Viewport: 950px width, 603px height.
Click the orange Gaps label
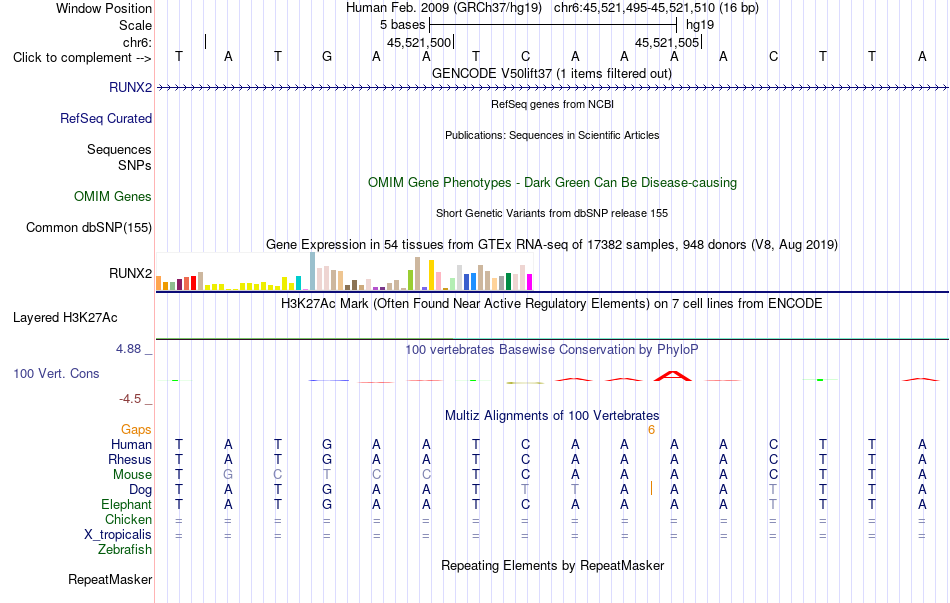pos(136,430)
